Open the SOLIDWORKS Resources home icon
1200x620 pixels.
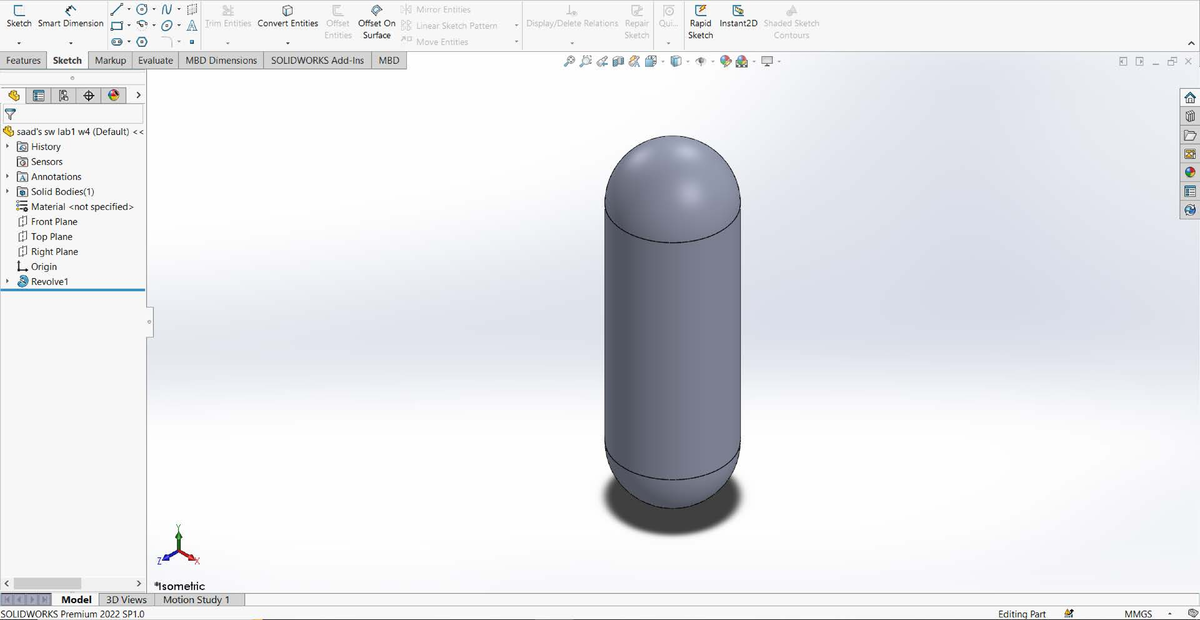point(1190,98)
